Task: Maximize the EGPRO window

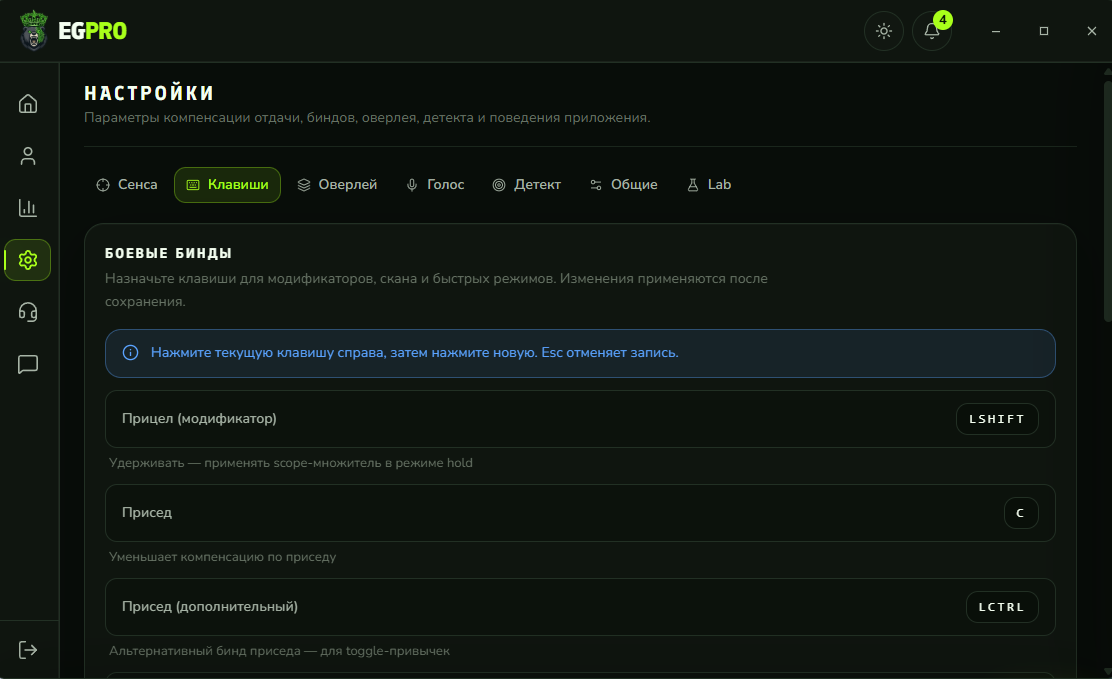Action: click(x=1044, y=31)
